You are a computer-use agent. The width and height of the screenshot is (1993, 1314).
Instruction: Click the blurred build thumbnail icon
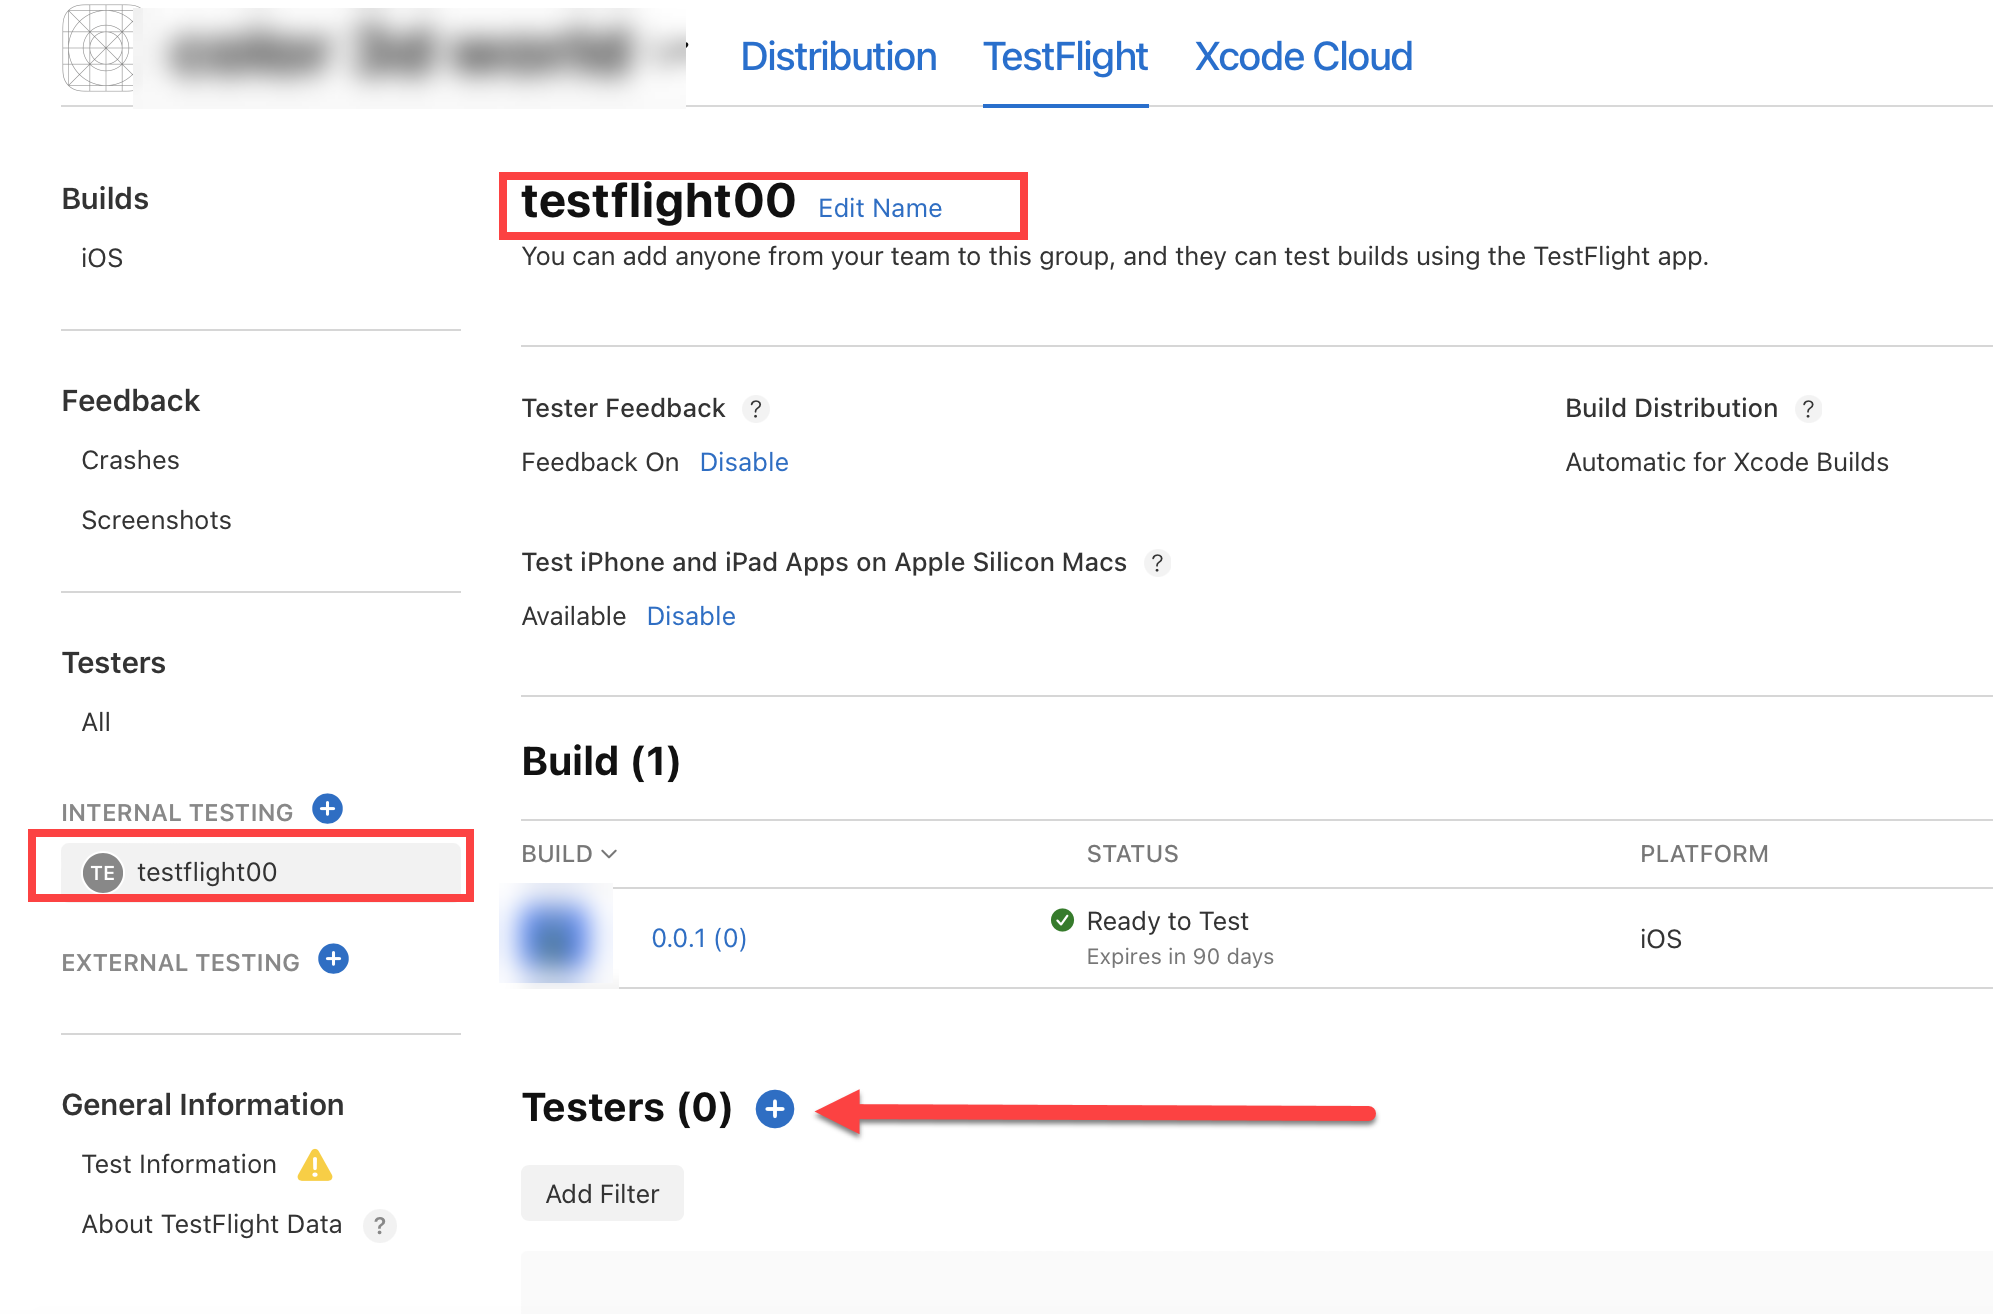[x=555, y=937]
